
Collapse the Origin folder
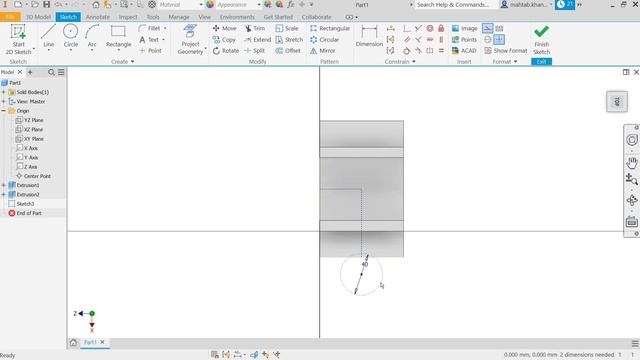(4, 111)
